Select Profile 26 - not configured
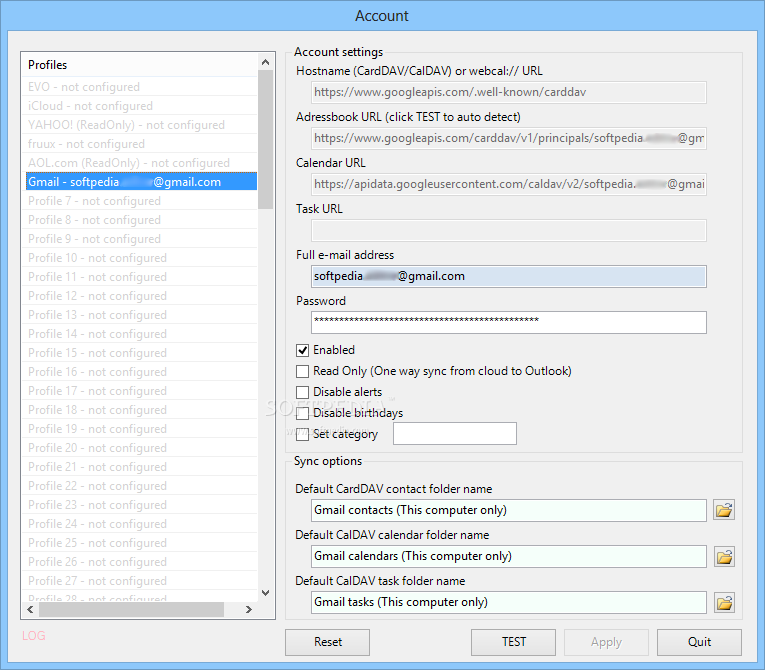Screen dimensions: 765x670 [x=139, y=563]
